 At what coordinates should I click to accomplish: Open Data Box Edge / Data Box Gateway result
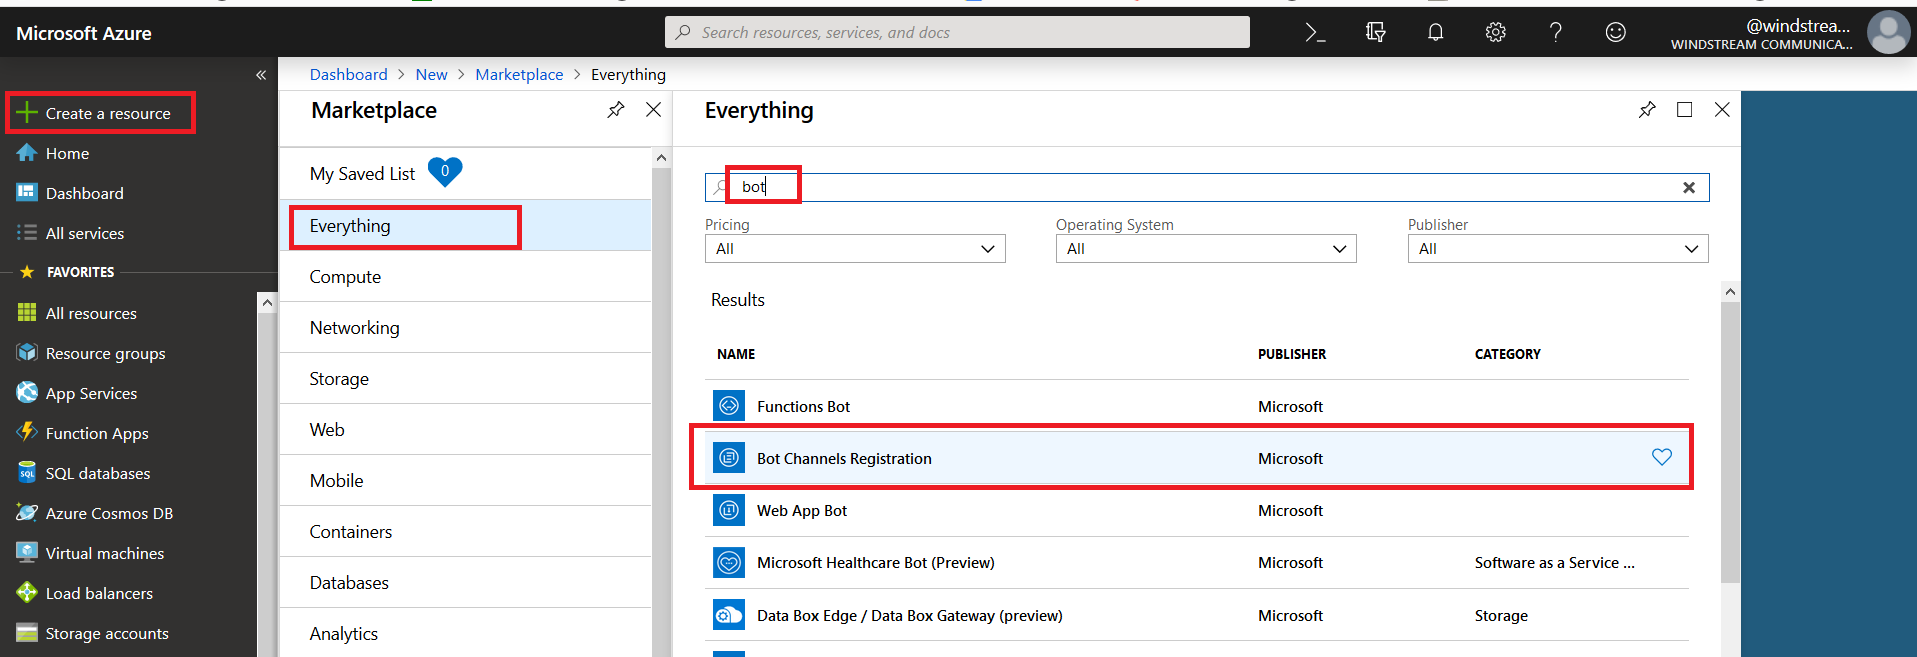tap(1197, 615)
